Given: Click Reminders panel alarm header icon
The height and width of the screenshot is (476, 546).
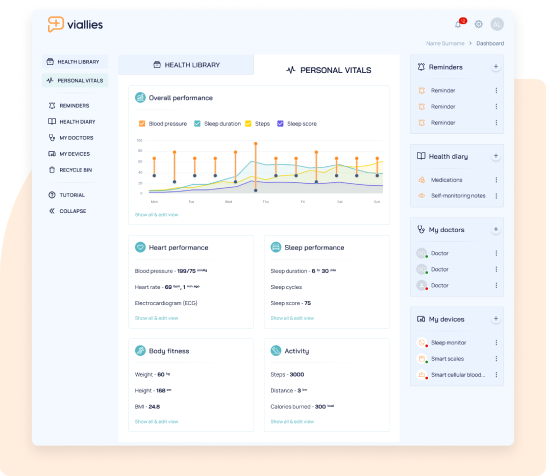Looking at the screenshot, I should 421,67.
